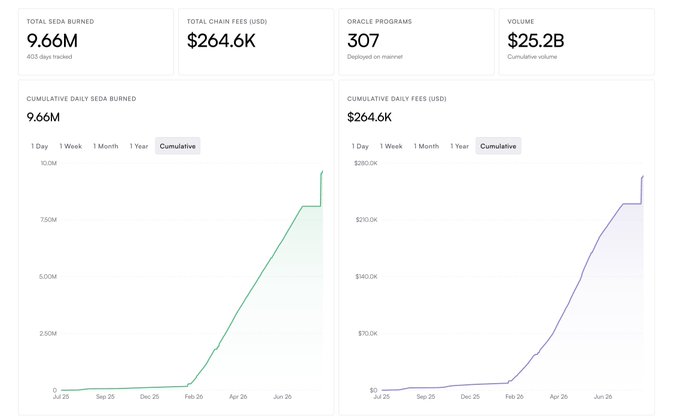Screen dimensions: 680x419
Task: Click the 'Cumulative Daily SEDA Burned' heading
Action: click(81, 99)
